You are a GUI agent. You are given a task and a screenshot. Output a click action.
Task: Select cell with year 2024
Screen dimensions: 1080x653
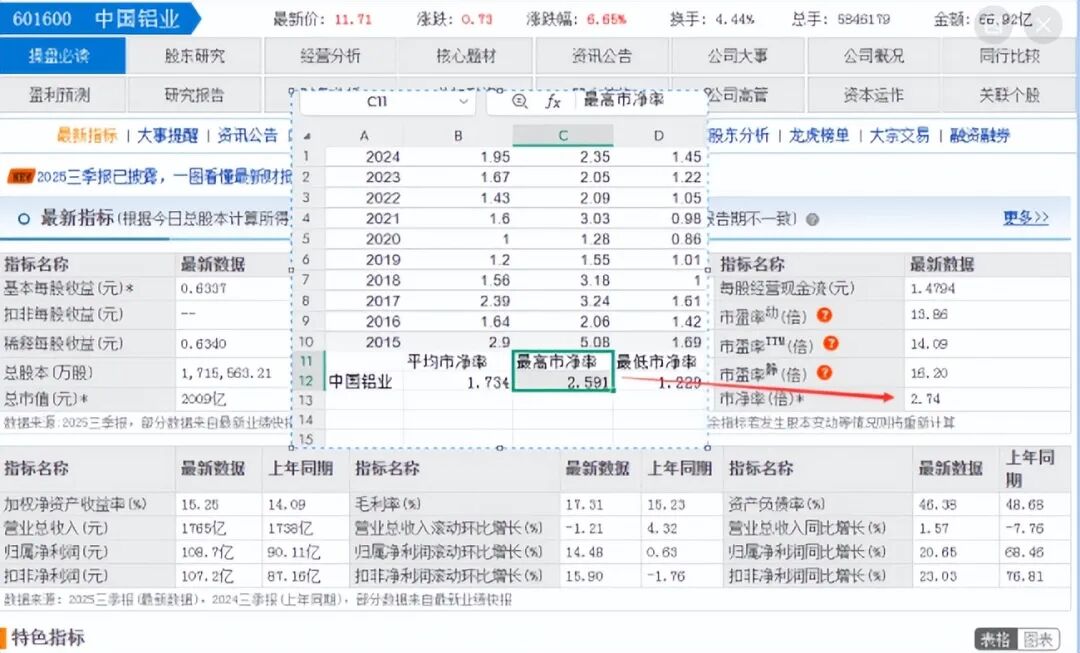tap(364, 157)
